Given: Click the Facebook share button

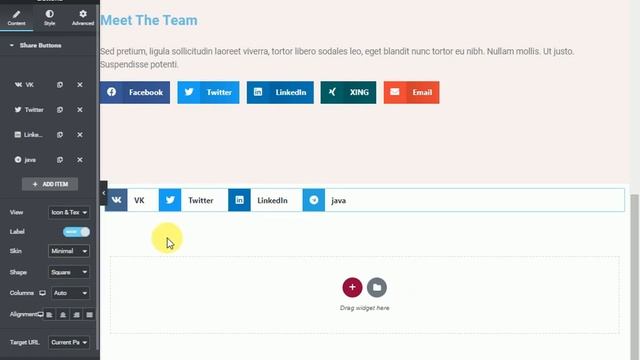Looking at the screenshot, I should pos(135,92).
